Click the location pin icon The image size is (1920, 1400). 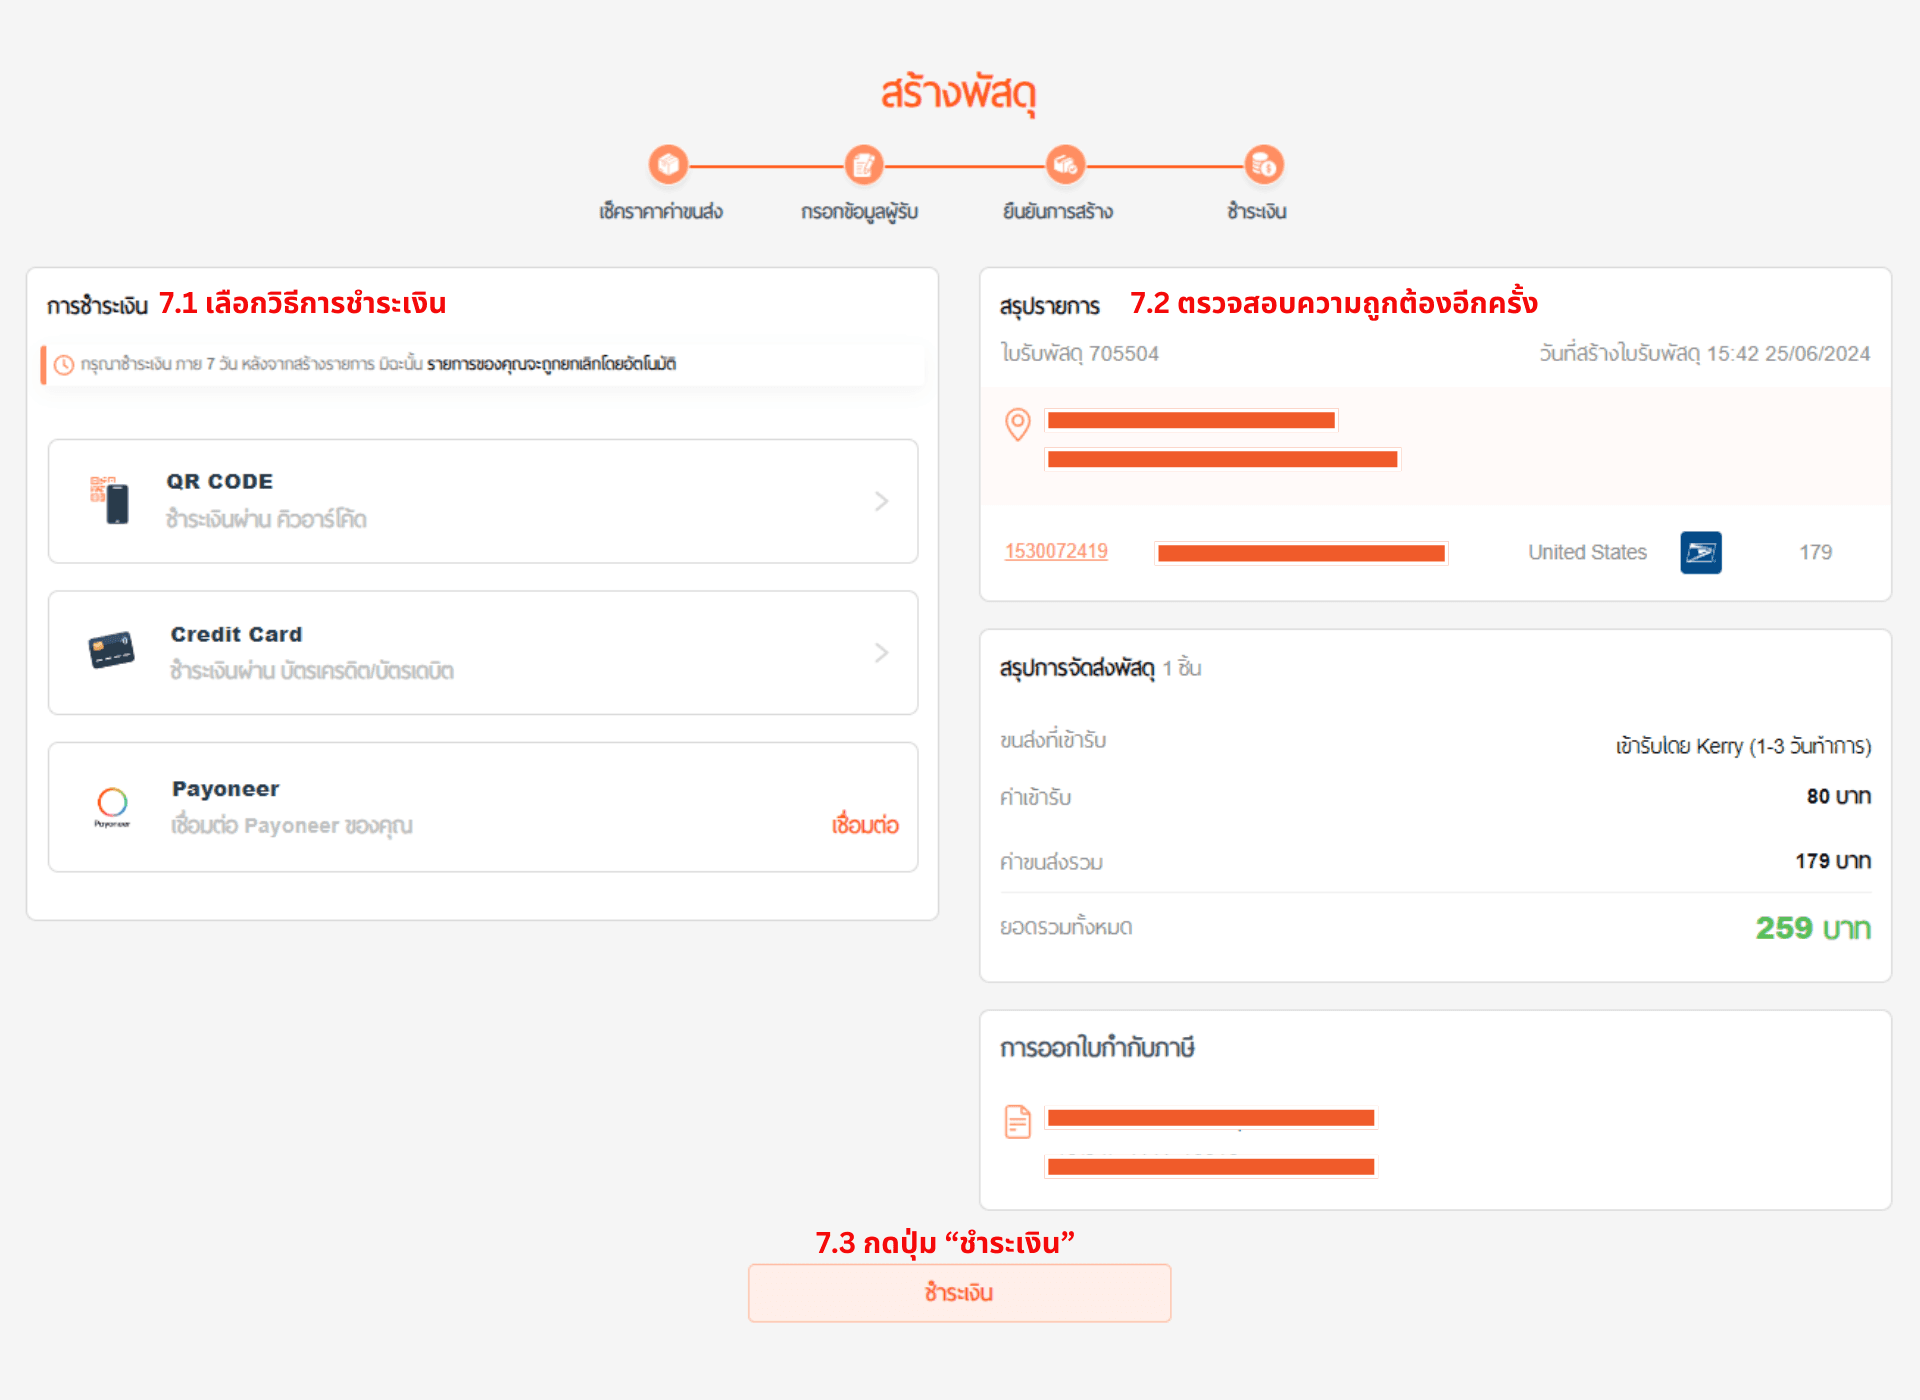pyautogui.click(x=1018, y=425)
